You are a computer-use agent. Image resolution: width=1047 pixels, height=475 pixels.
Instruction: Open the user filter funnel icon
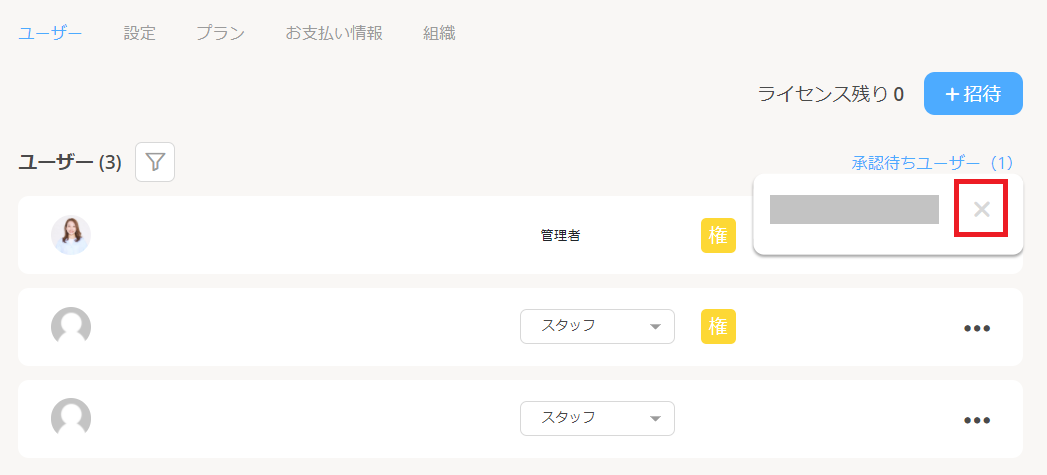155,162
